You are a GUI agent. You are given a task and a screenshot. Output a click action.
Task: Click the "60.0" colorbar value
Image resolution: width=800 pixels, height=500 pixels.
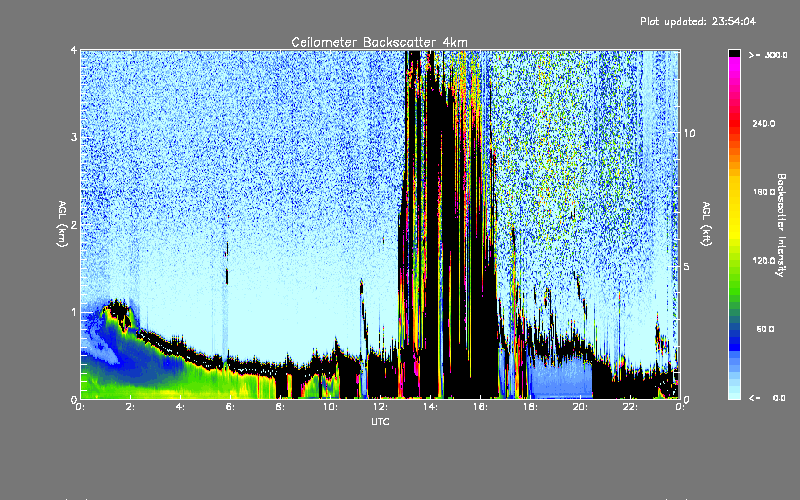pyautogui.click(x=765, y=329)
